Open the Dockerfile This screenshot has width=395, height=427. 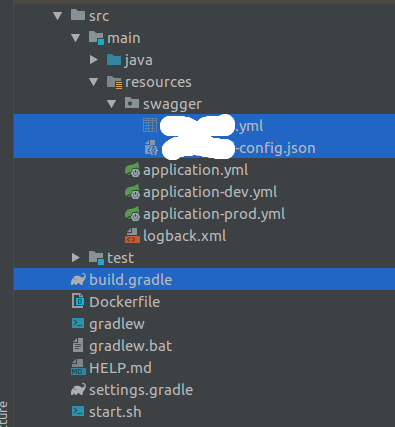click(x=125, y=302)
